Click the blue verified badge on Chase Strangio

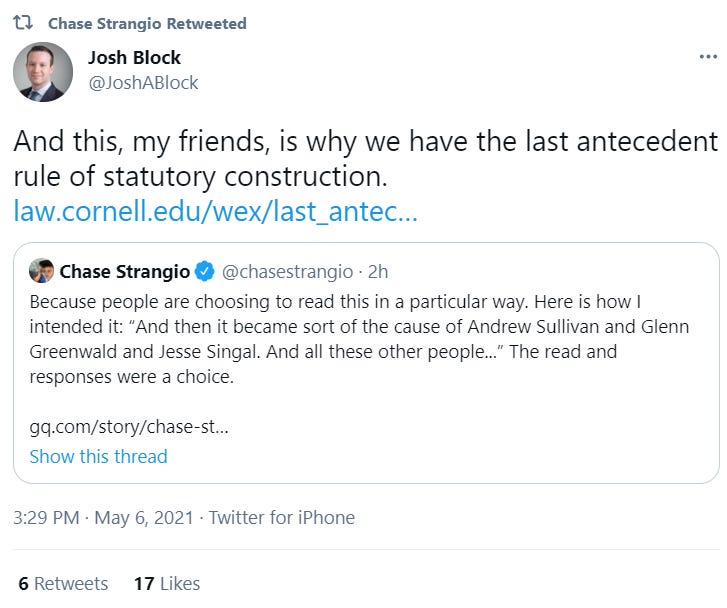click(203, 271)
